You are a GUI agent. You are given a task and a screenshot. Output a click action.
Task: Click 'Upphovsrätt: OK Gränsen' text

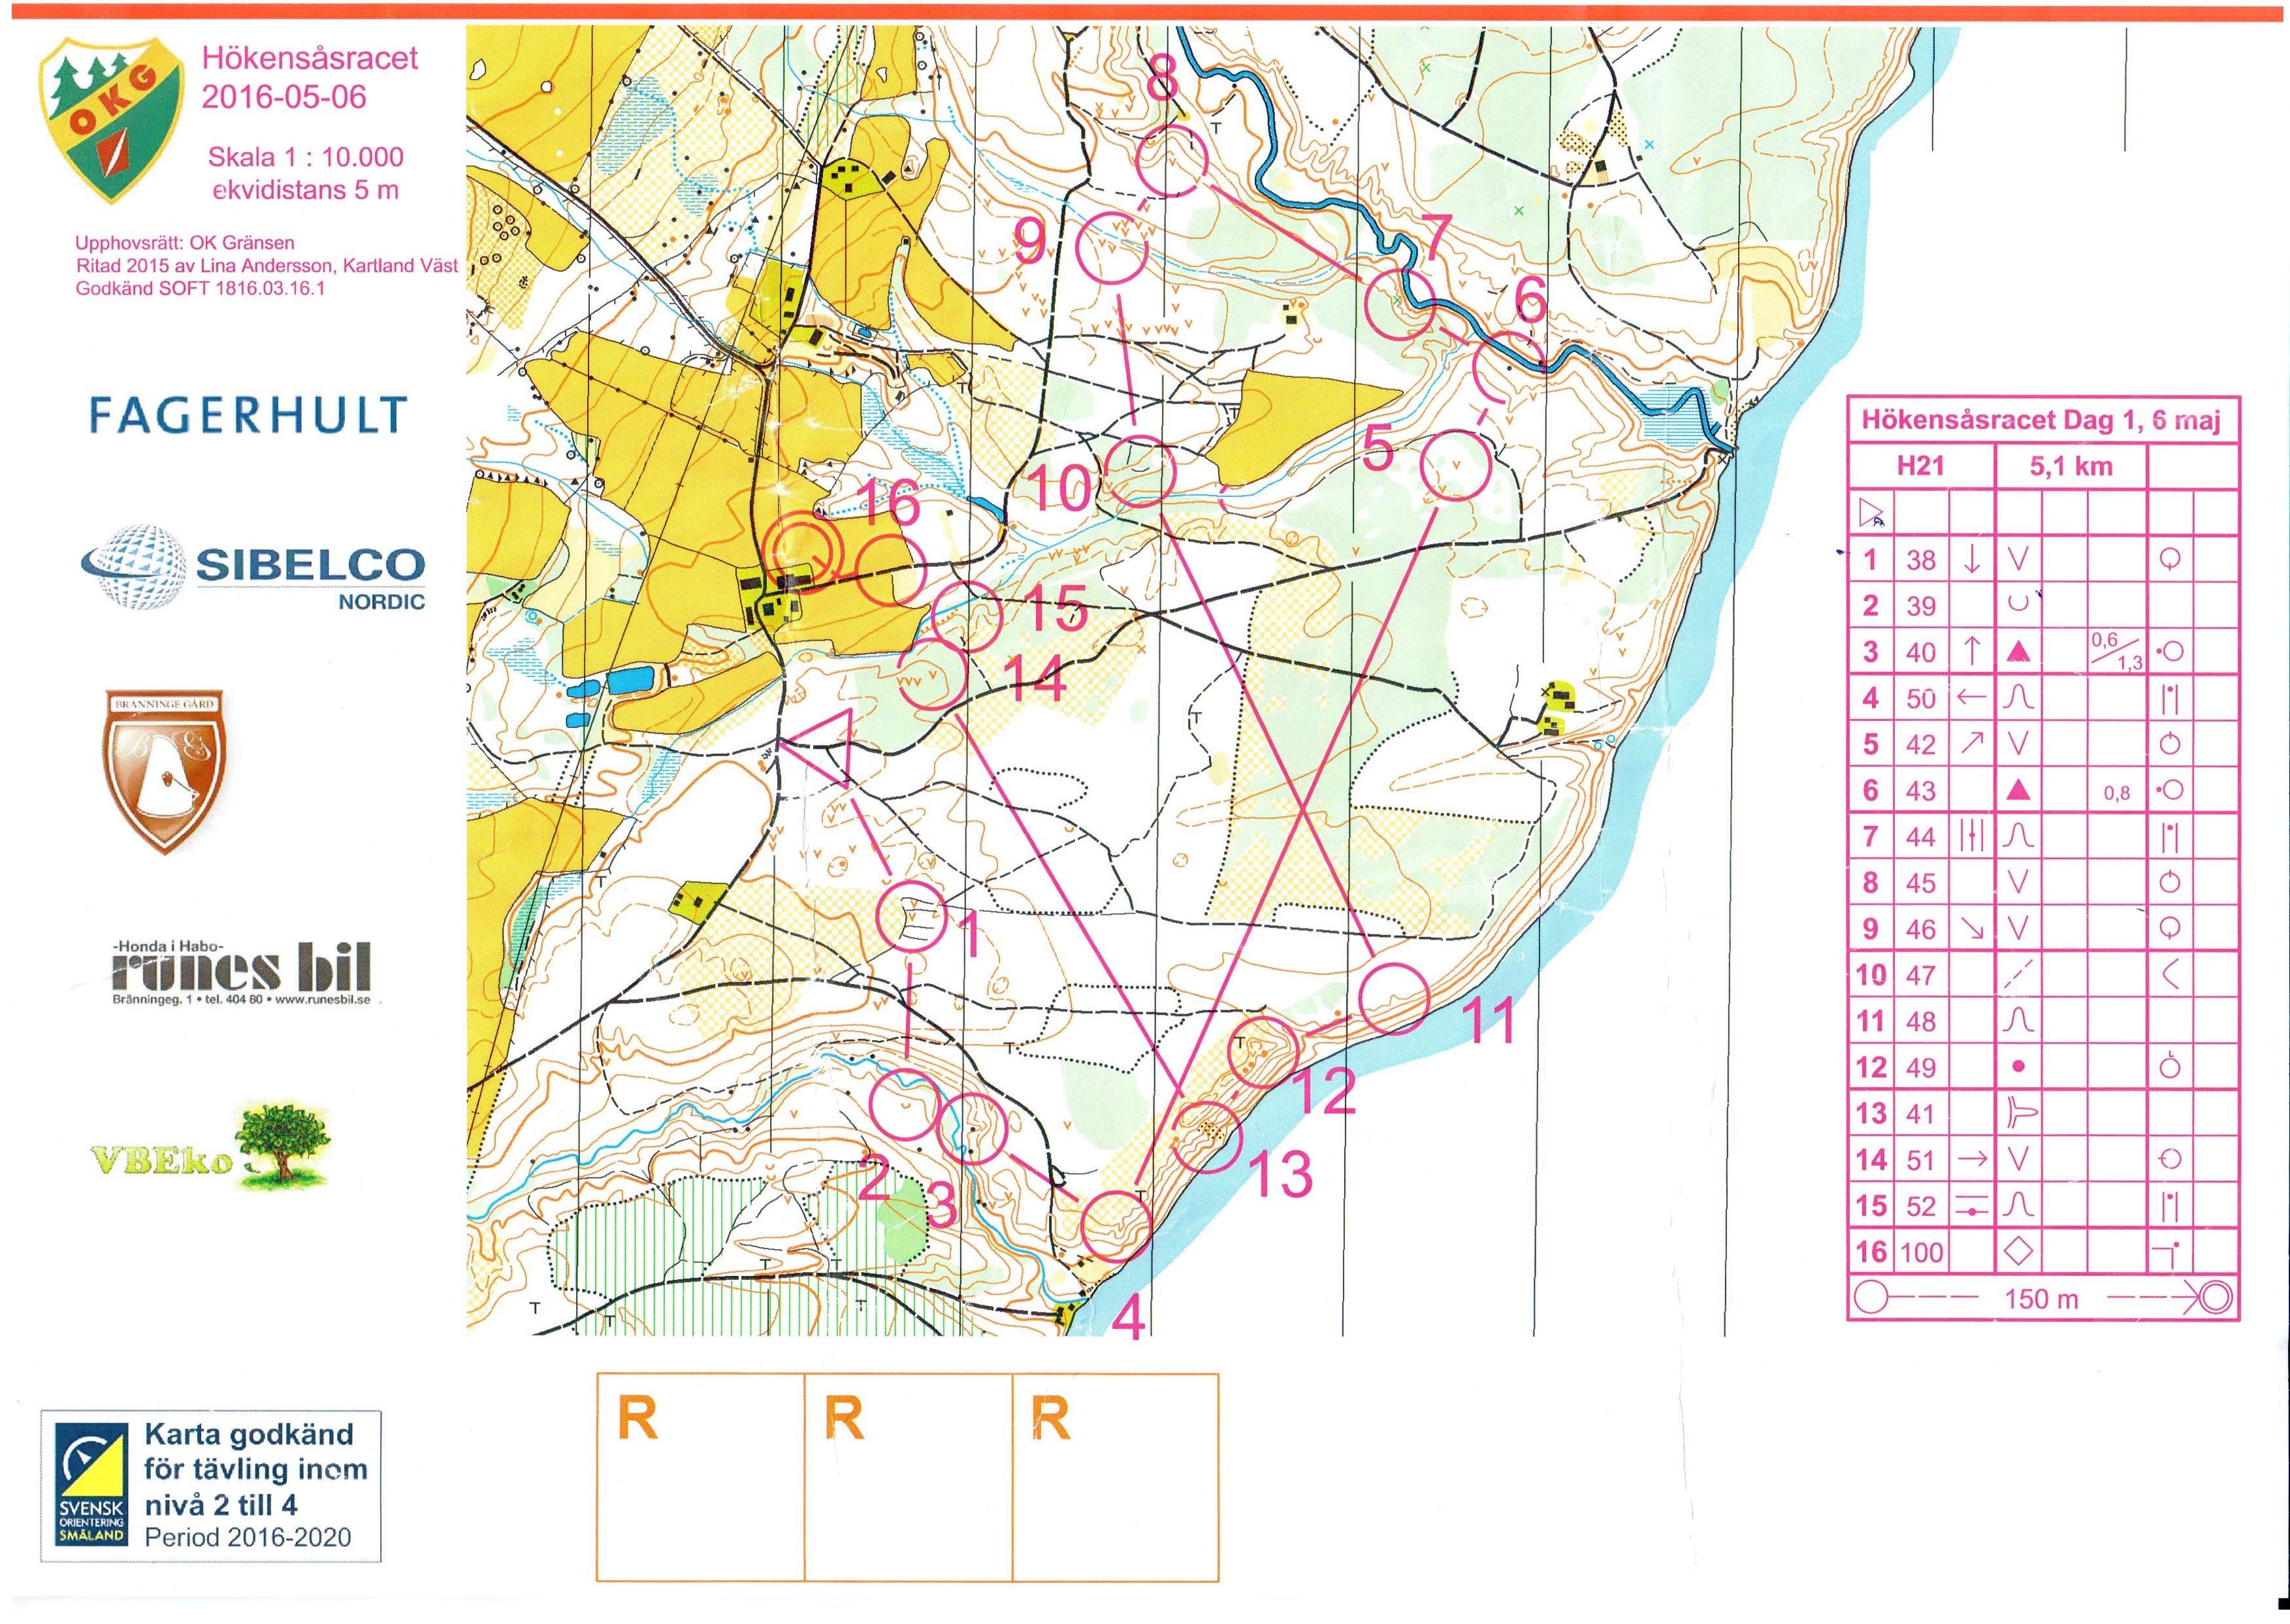tap(185, 243)
